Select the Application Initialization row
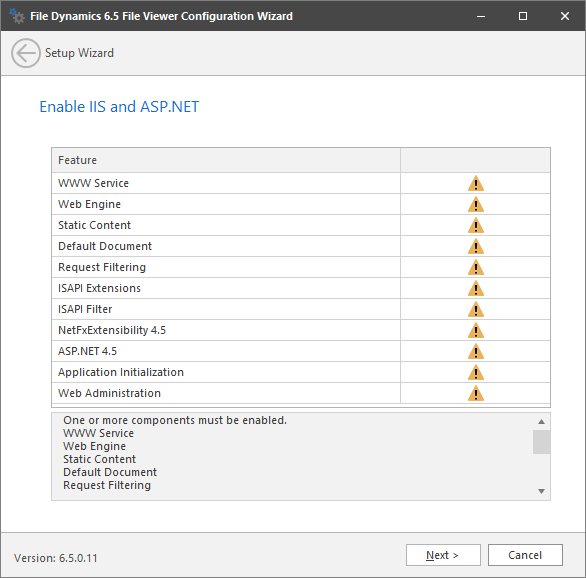The width and height of the screenshot is (586, 578). [301, 372]
